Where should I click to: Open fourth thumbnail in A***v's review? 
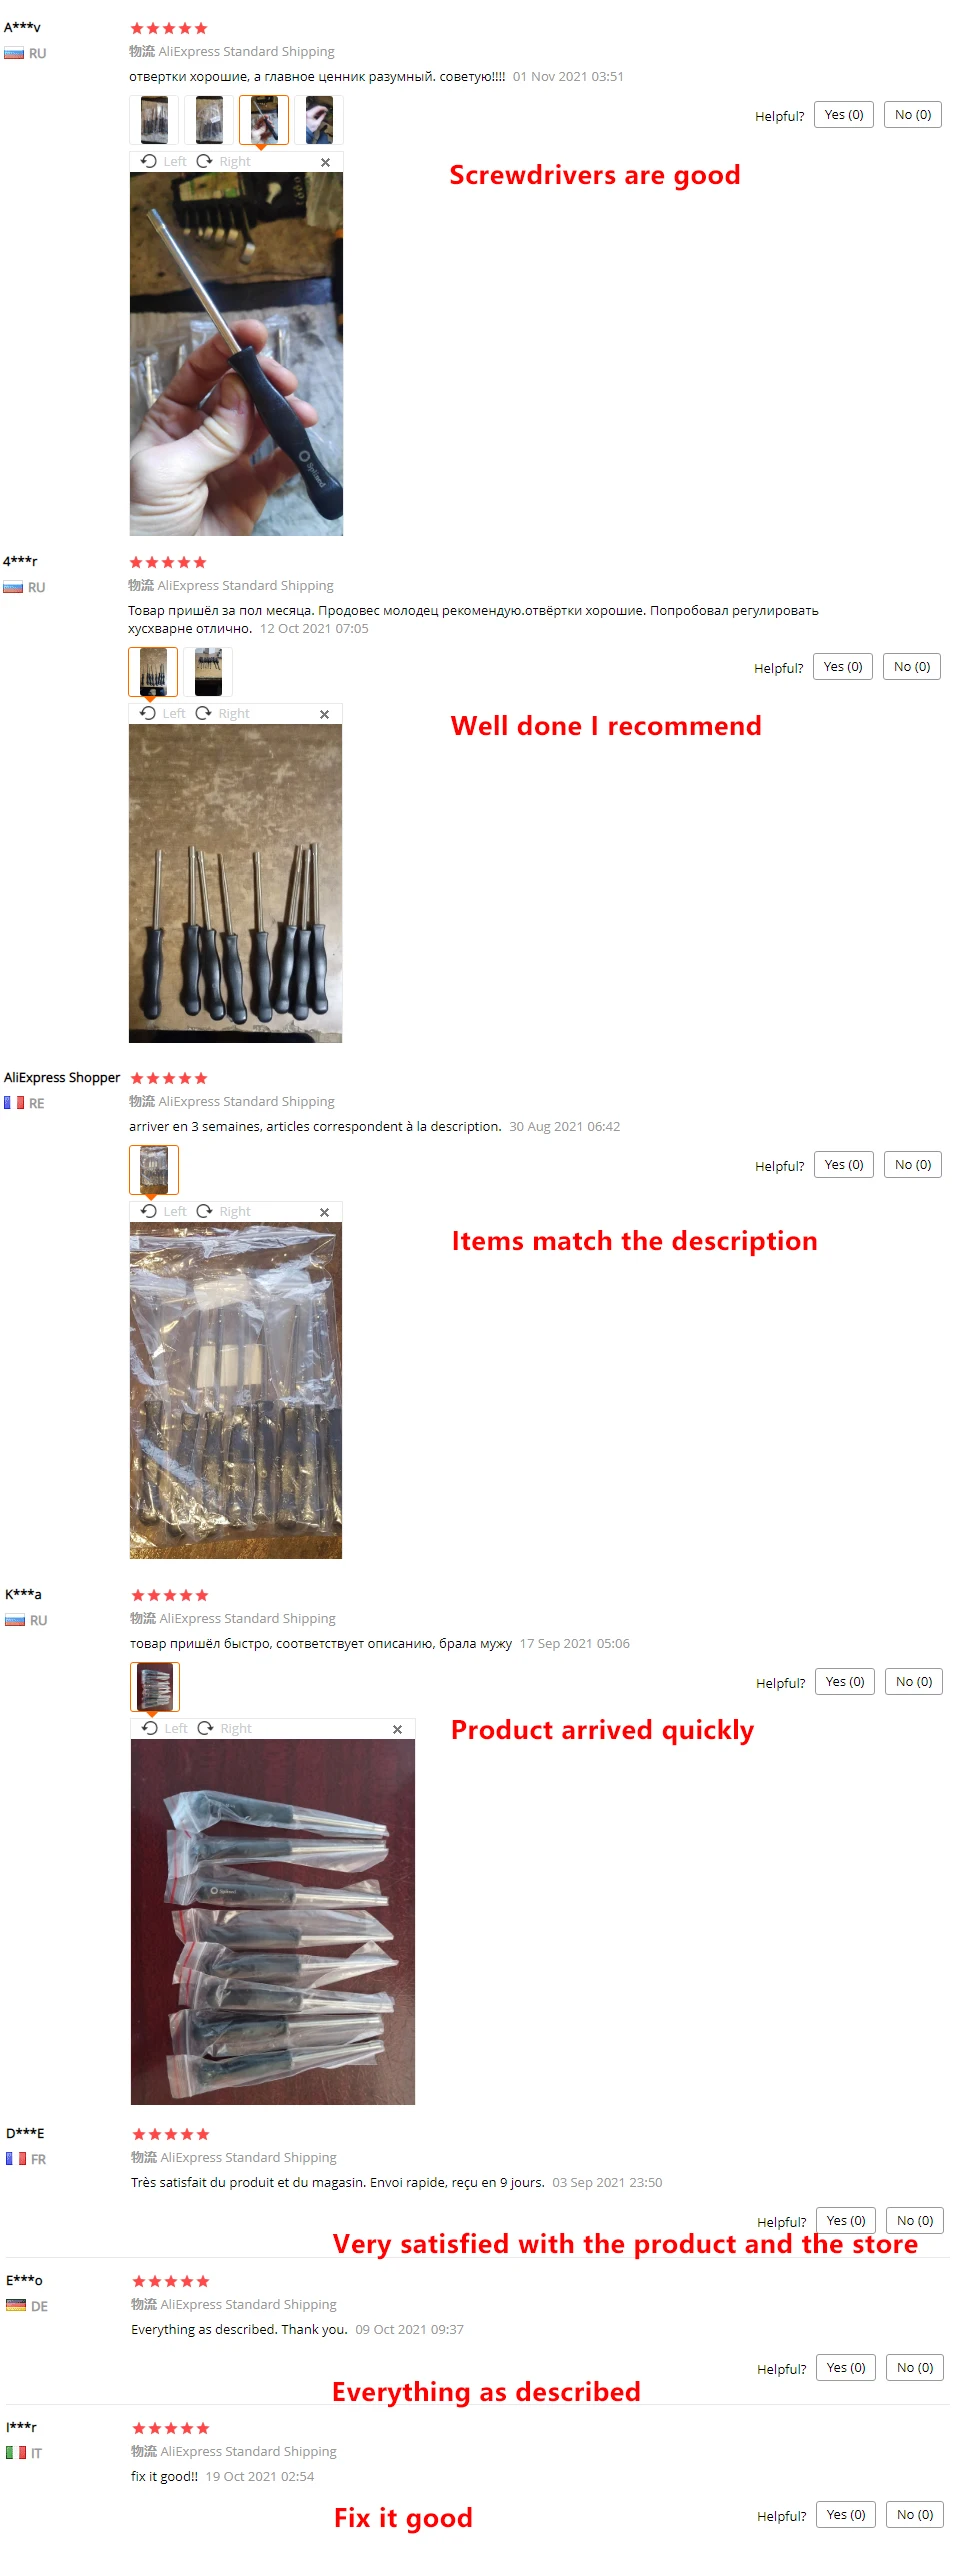click(319, 120)
